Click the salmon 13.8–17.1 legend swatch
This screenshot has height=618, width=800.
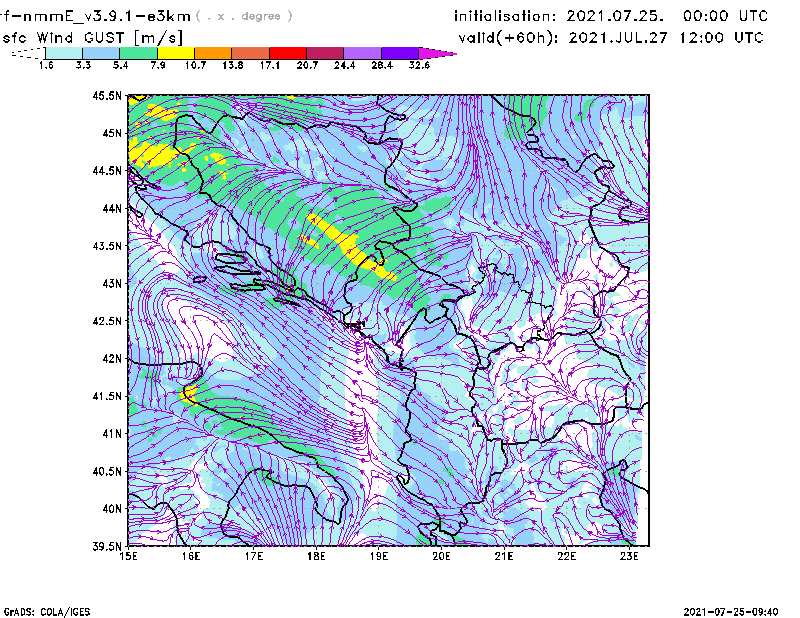point(251,53)
